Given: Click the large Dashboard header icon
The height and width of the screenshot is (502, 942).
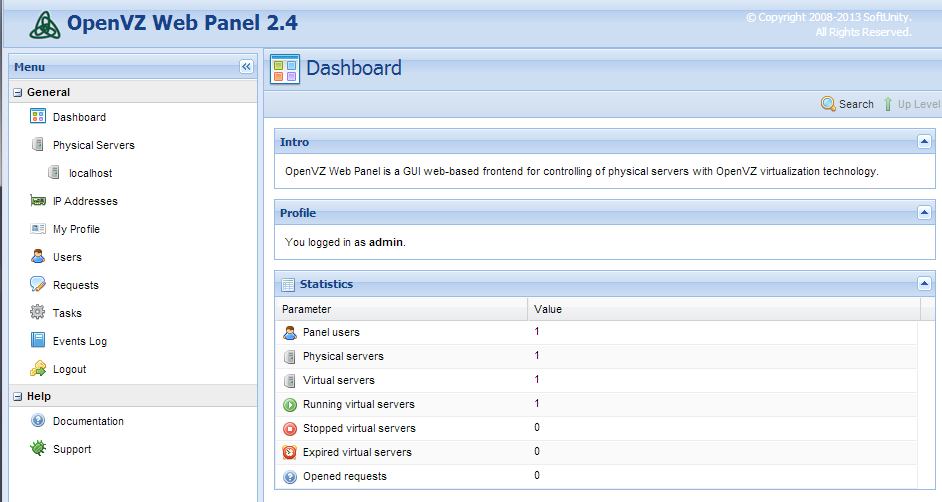Looking at the screenshot, I should [285, 69].
